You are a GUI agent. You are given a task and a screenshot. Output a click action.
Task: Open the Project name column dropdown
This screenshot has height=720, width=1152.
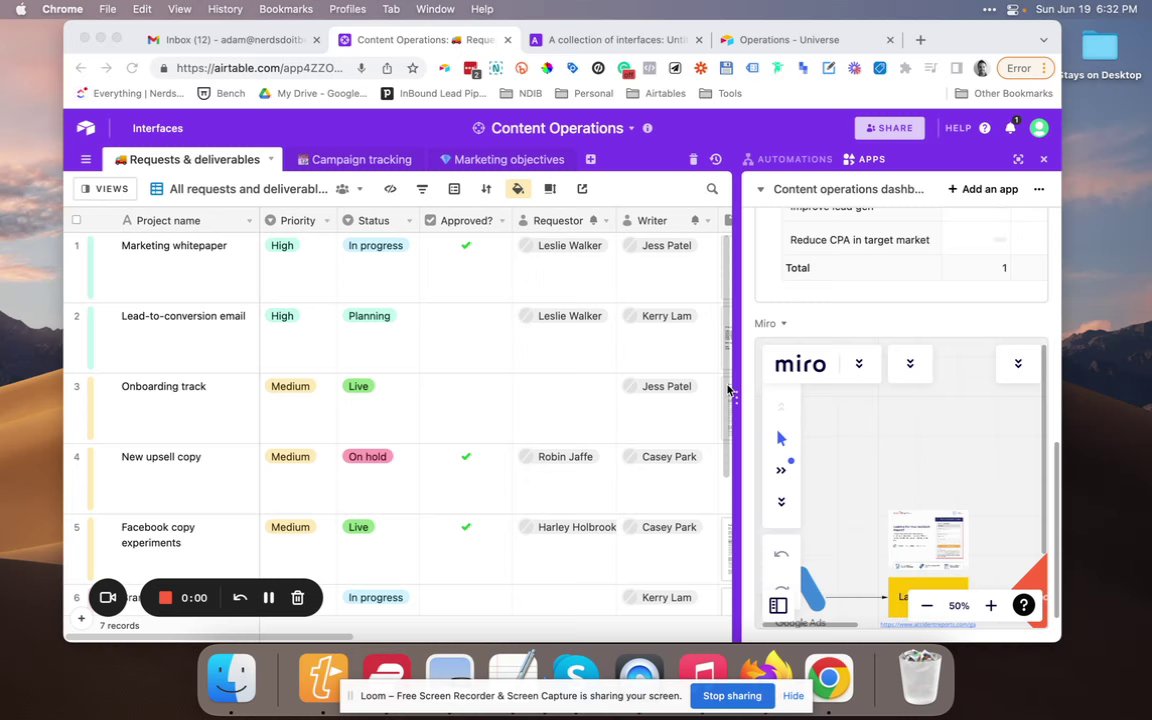pos(249,220)
